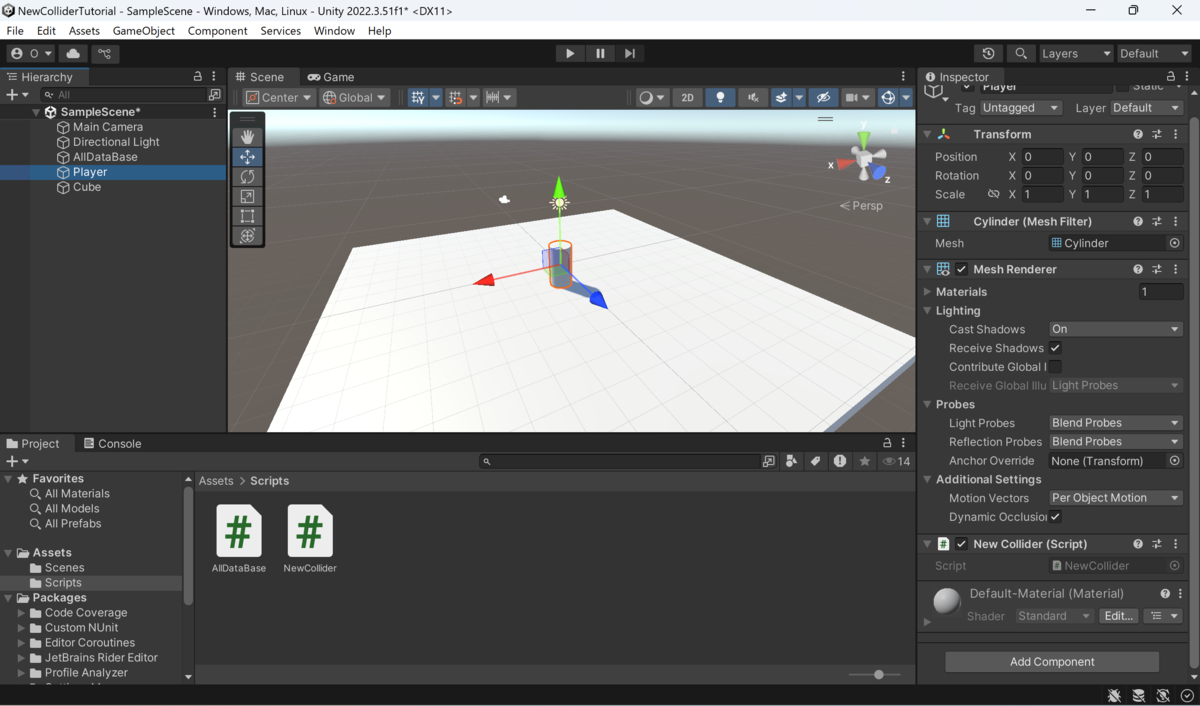The width and height of the screenshot is (1200, 706).
Task: Open the Component menu
Action: tap(217, 31)
